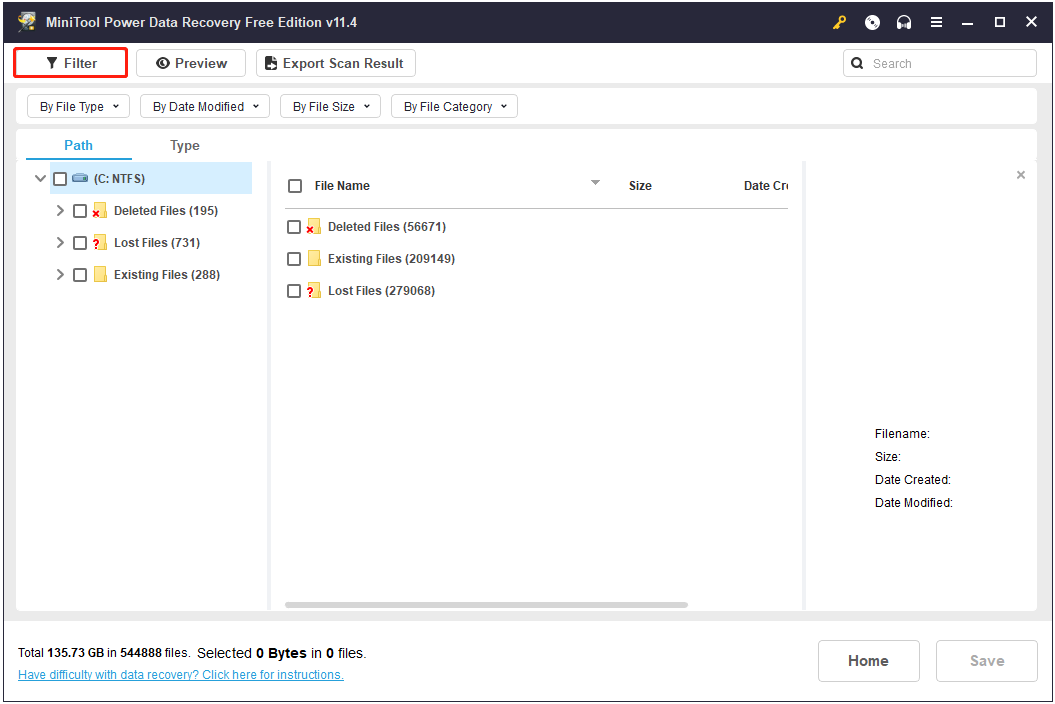Check the C: NTFS drive checkbox

[x=60, y=178]
